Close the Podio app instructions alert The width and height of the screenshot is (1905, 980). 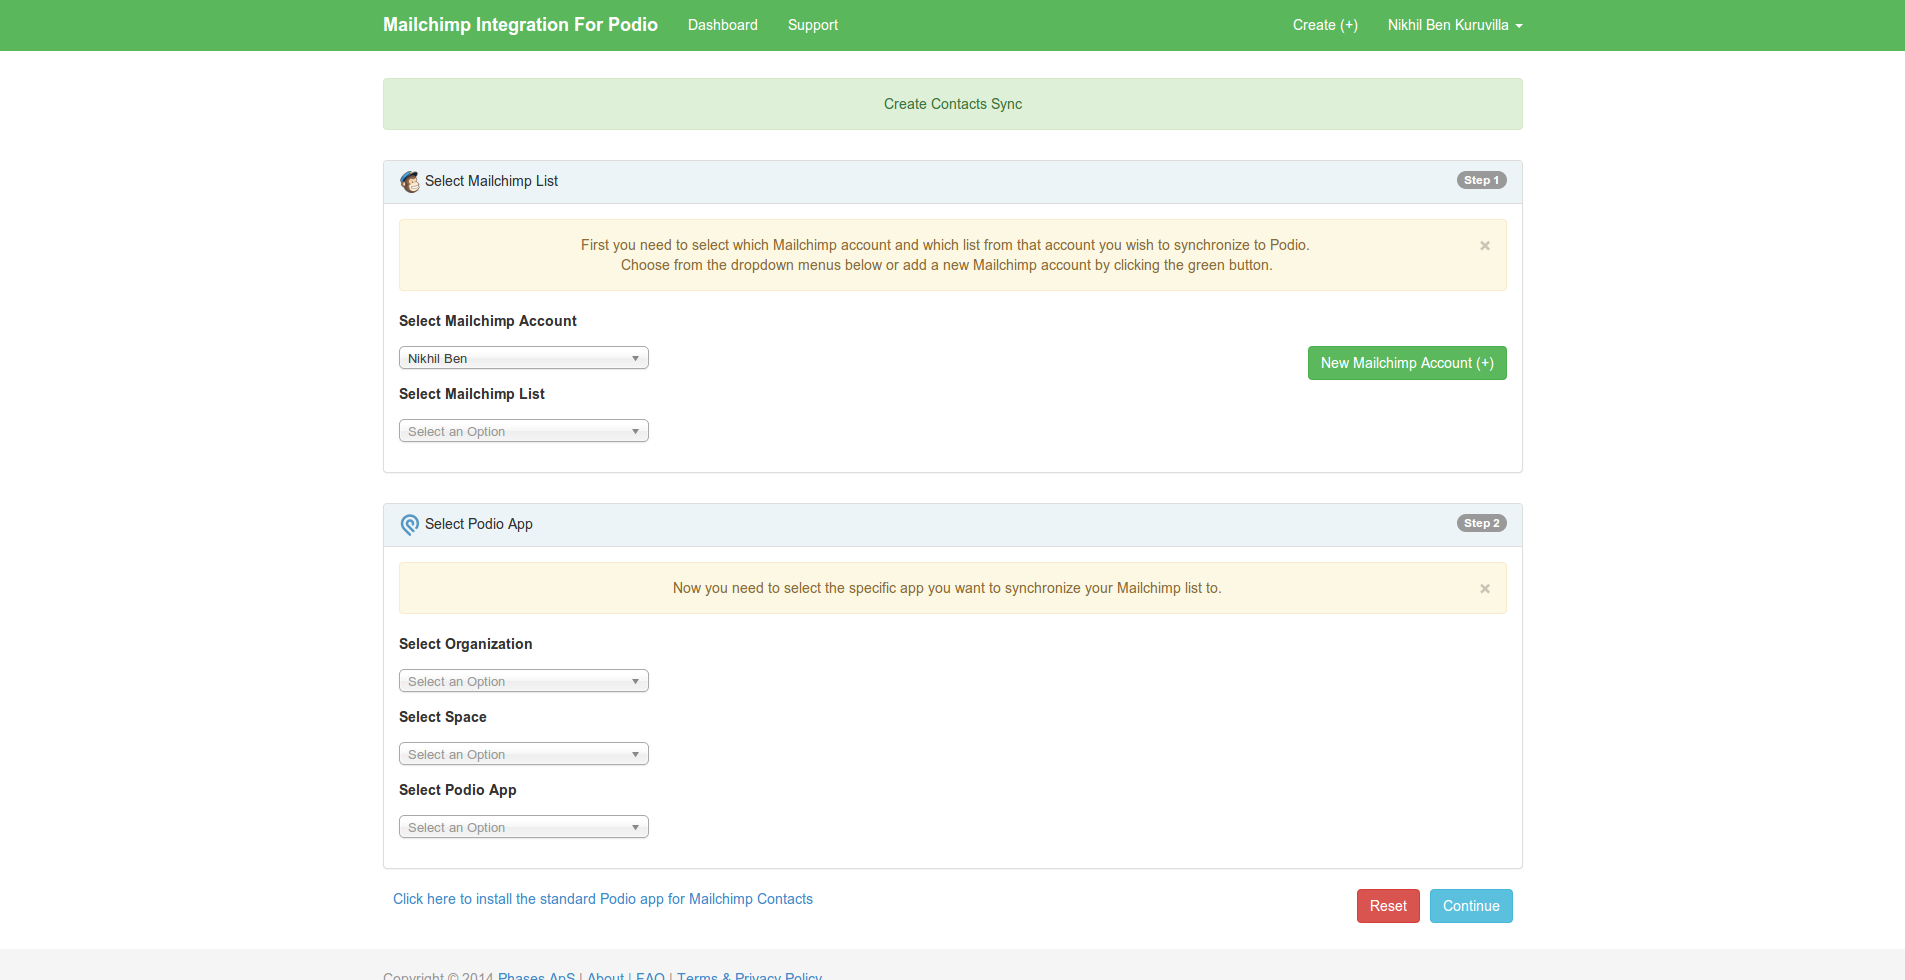click(1484, 589)
